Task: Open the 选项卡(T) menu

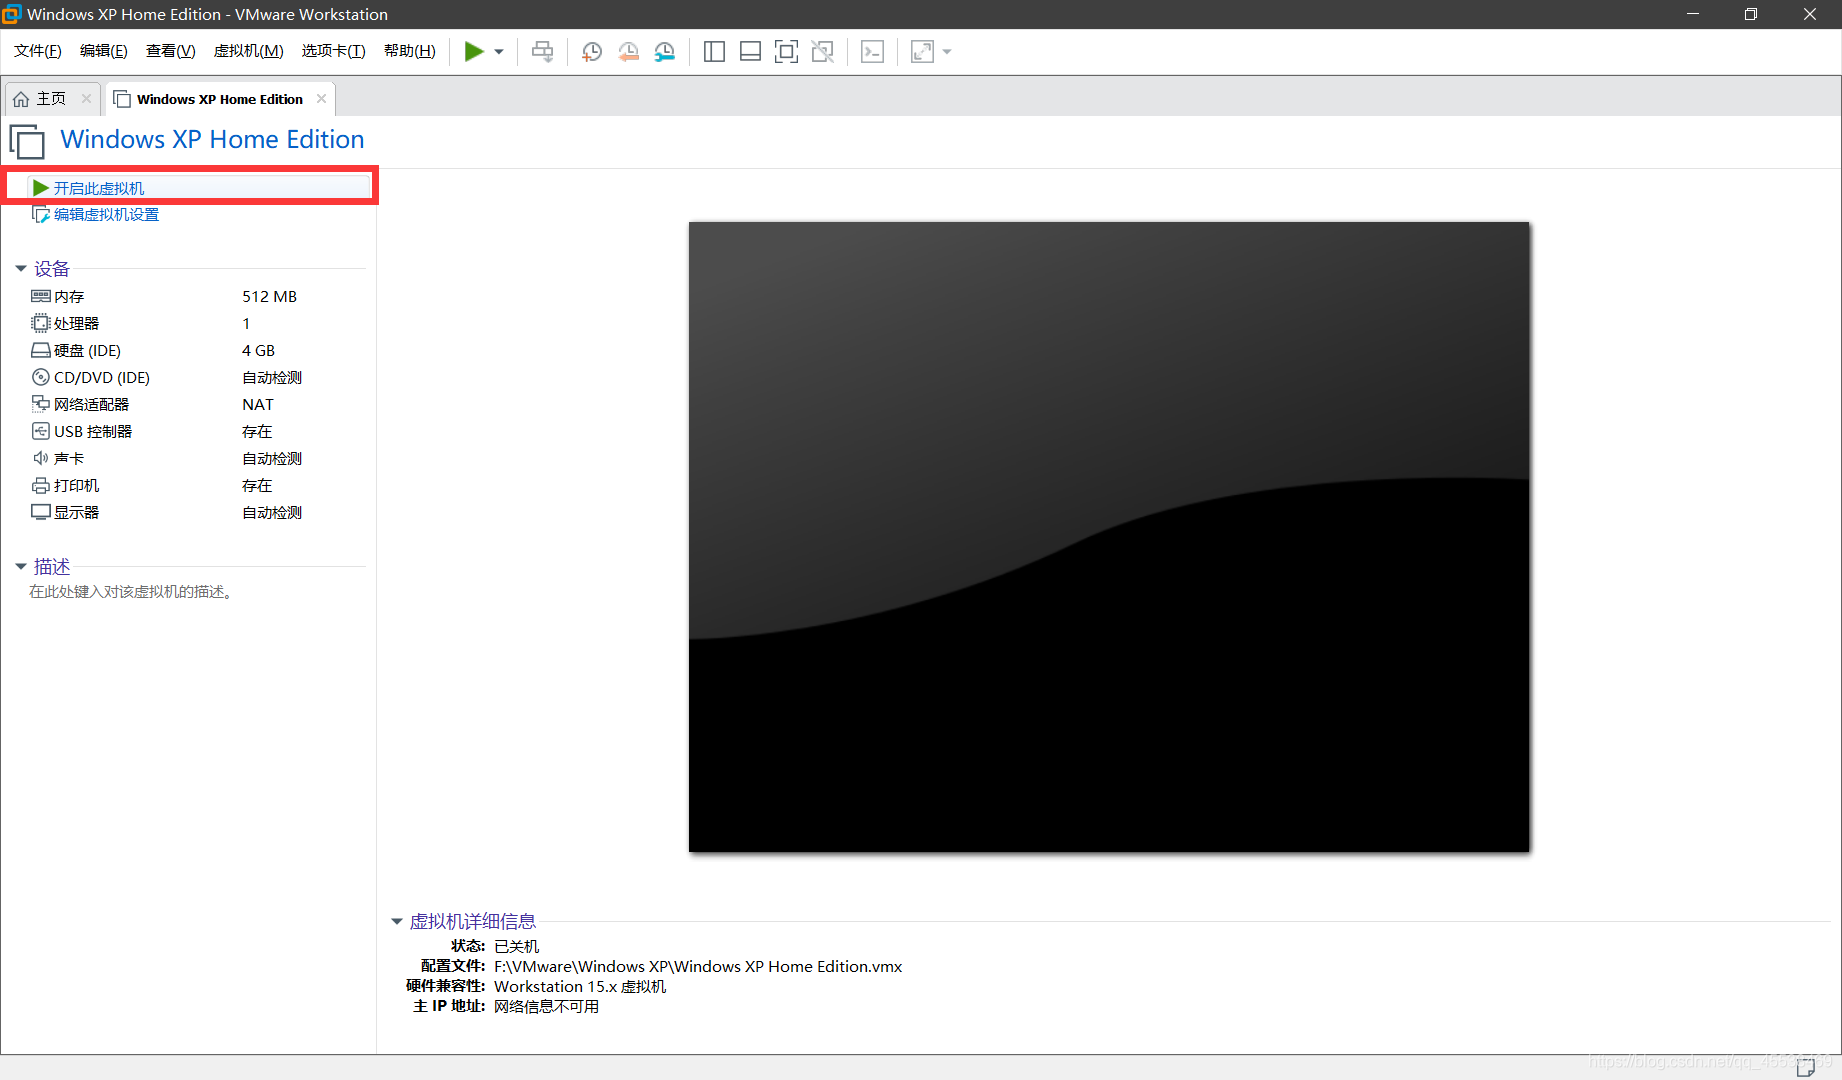Action: pos(334,51)
